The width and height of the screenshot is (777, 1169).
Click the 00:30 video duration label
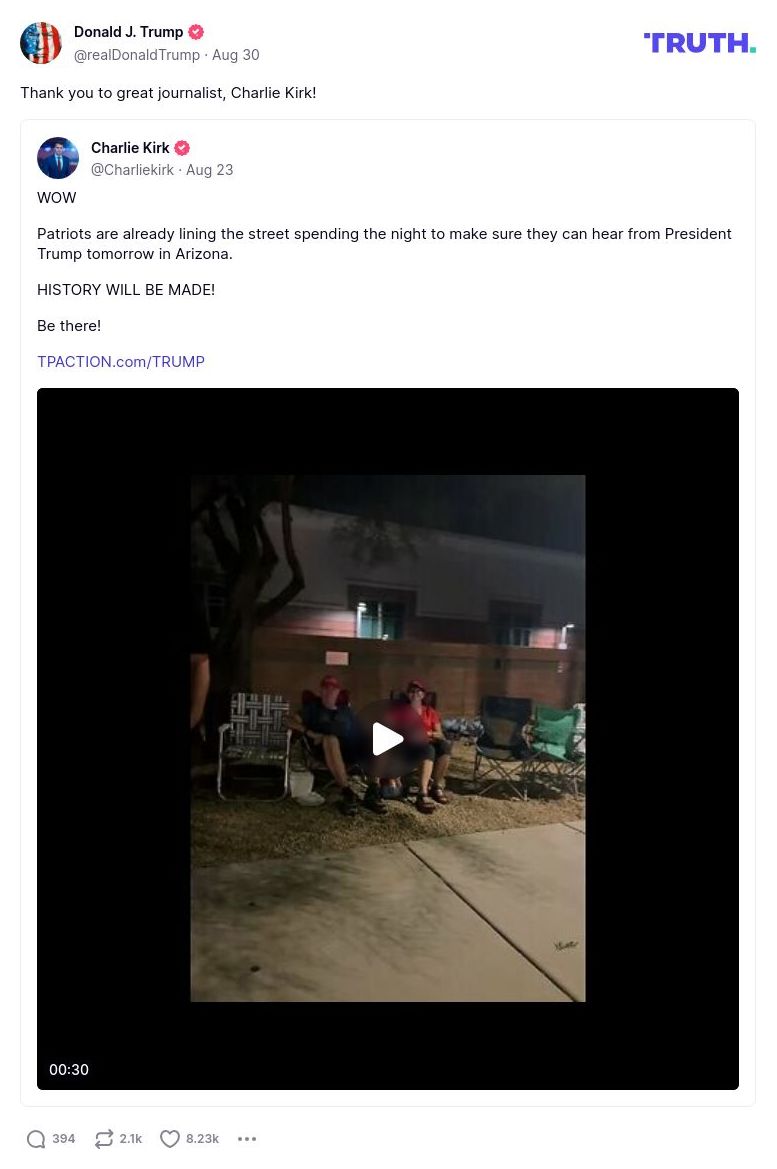tap(69, 1069)
